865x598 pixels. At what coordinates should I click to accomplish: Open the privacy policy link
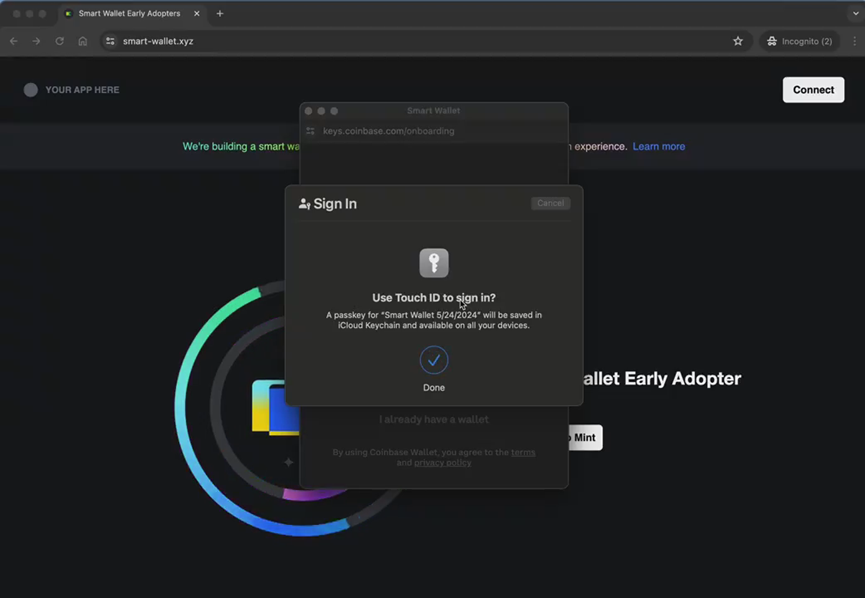[442, 463]
